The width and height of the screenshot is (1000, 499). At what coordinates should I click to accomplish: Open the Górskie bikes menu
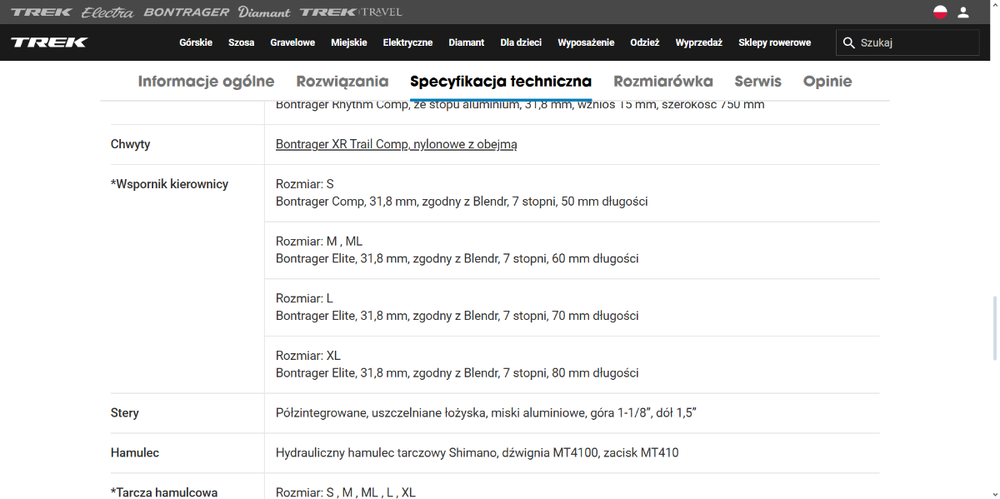[x=195, y=43]
